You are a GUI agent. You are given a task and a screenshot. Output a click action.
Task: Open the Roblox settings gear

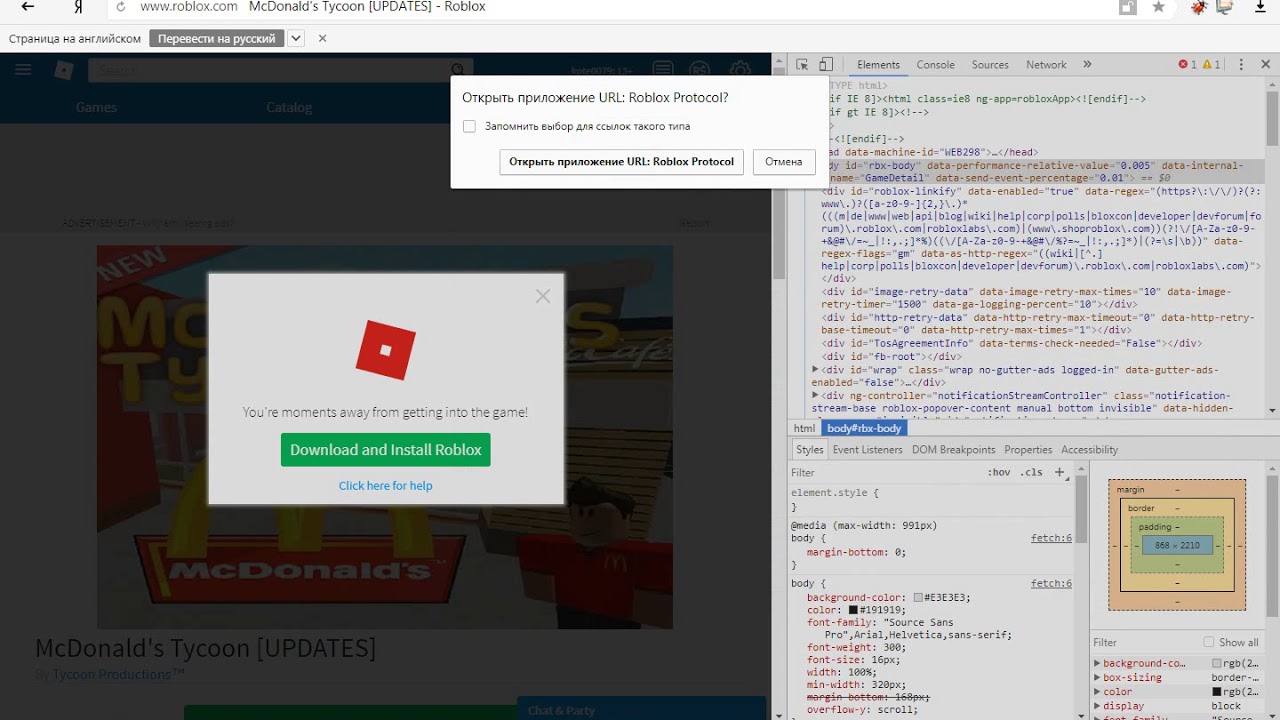pos(740,69)
